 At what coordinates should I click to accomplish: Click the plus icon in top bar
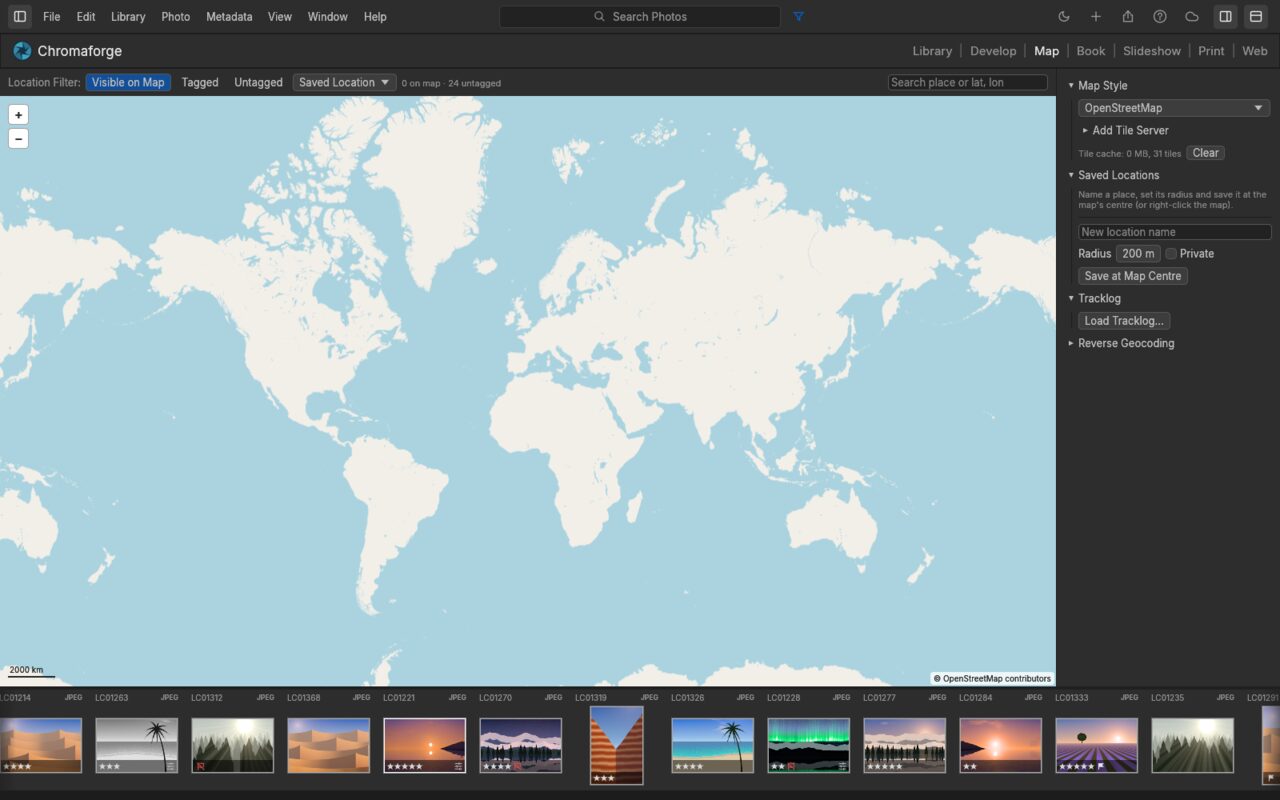tap(1096, 17)
